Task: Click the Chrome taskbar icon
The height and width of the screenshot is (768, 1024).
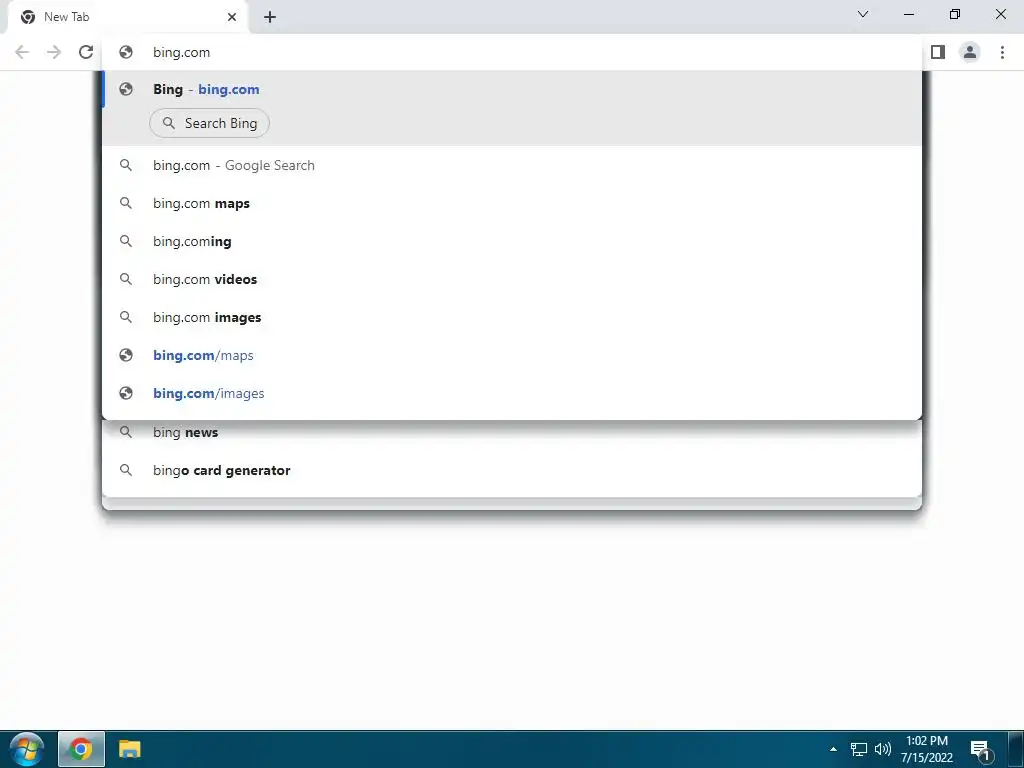Action: 81,749
